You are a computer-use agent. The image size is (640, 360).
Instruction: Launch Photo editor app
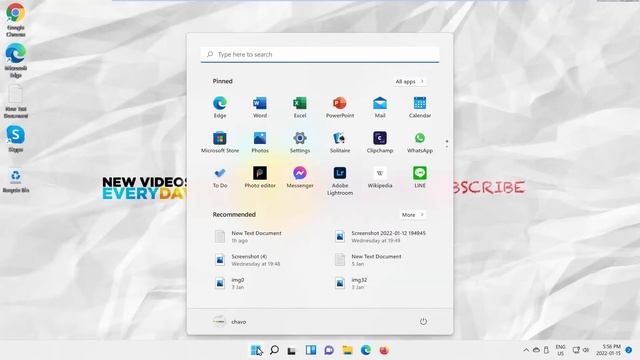pyautogui.click(x=260, y=177)
